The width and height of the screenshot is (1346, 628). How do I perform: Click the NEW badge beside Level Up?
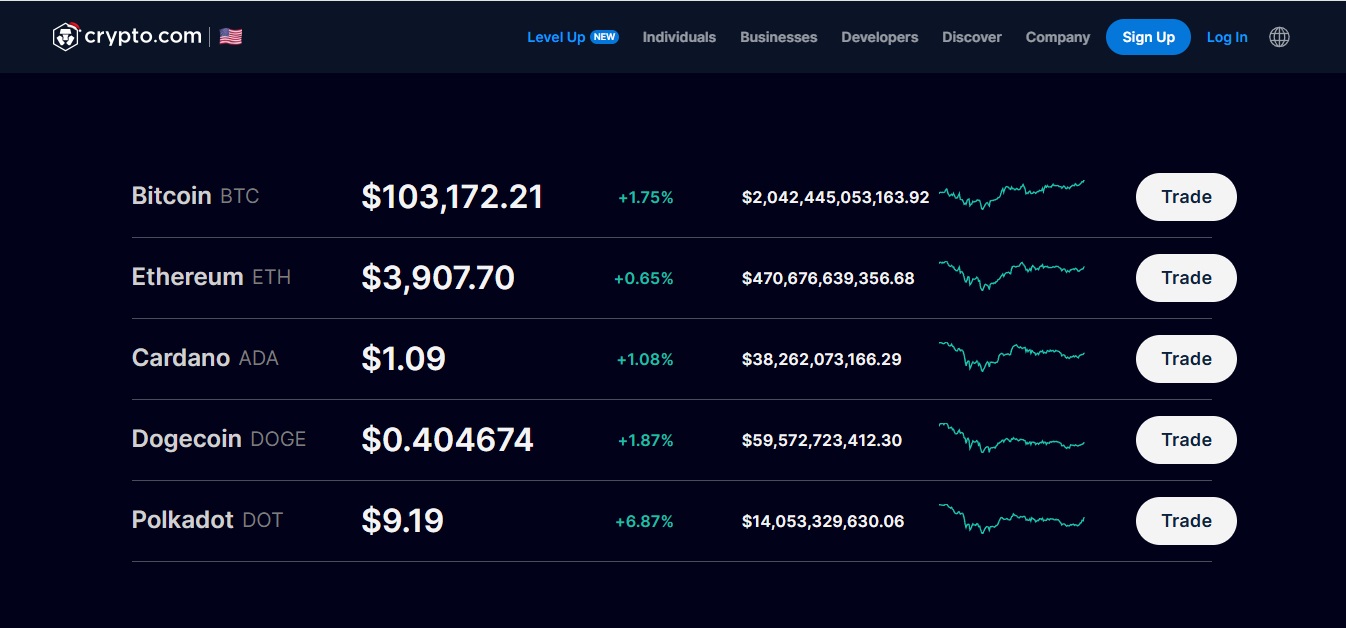pos(603,36)
